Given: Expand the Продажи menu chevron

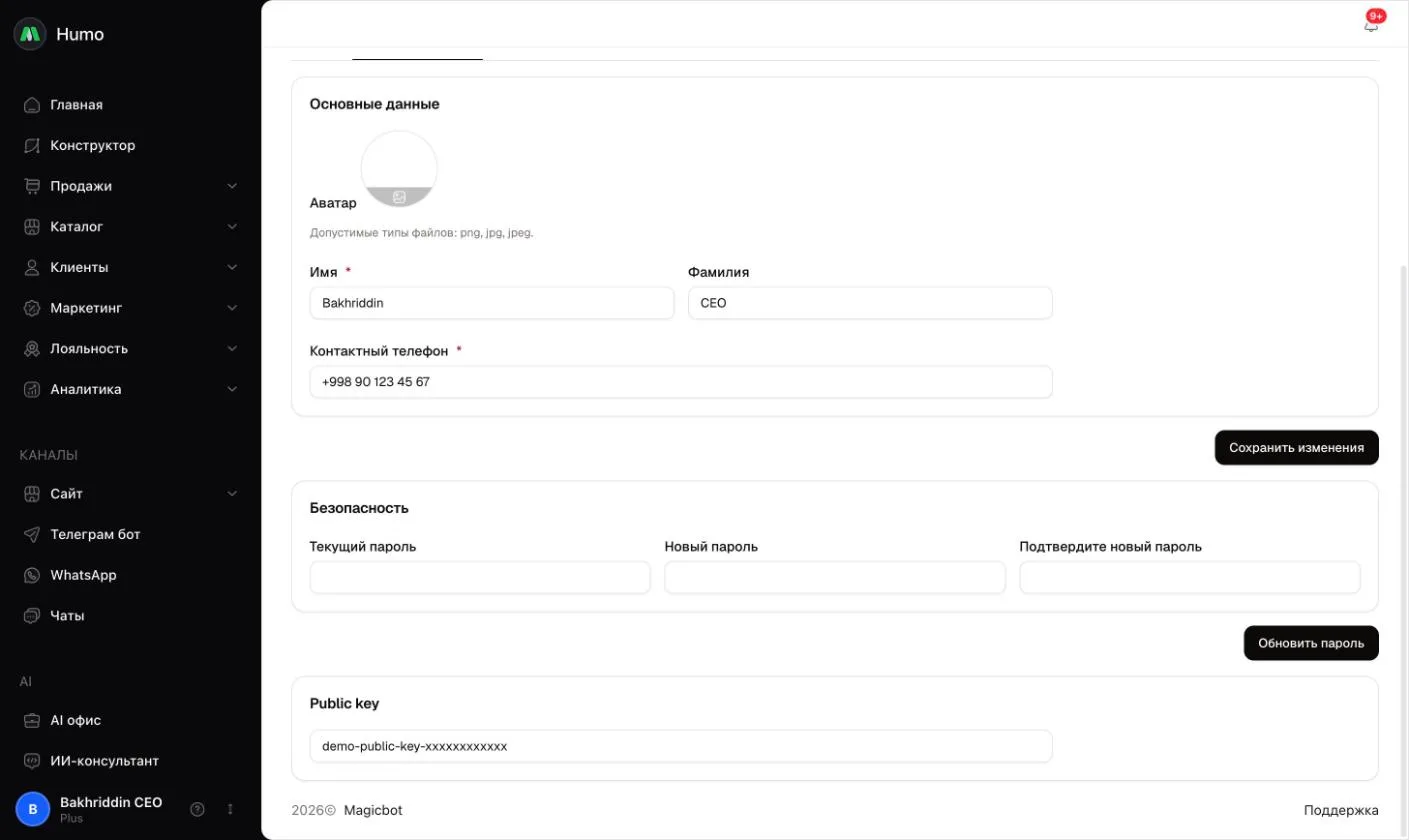Looking at the screenshot, I should point(232,186).
